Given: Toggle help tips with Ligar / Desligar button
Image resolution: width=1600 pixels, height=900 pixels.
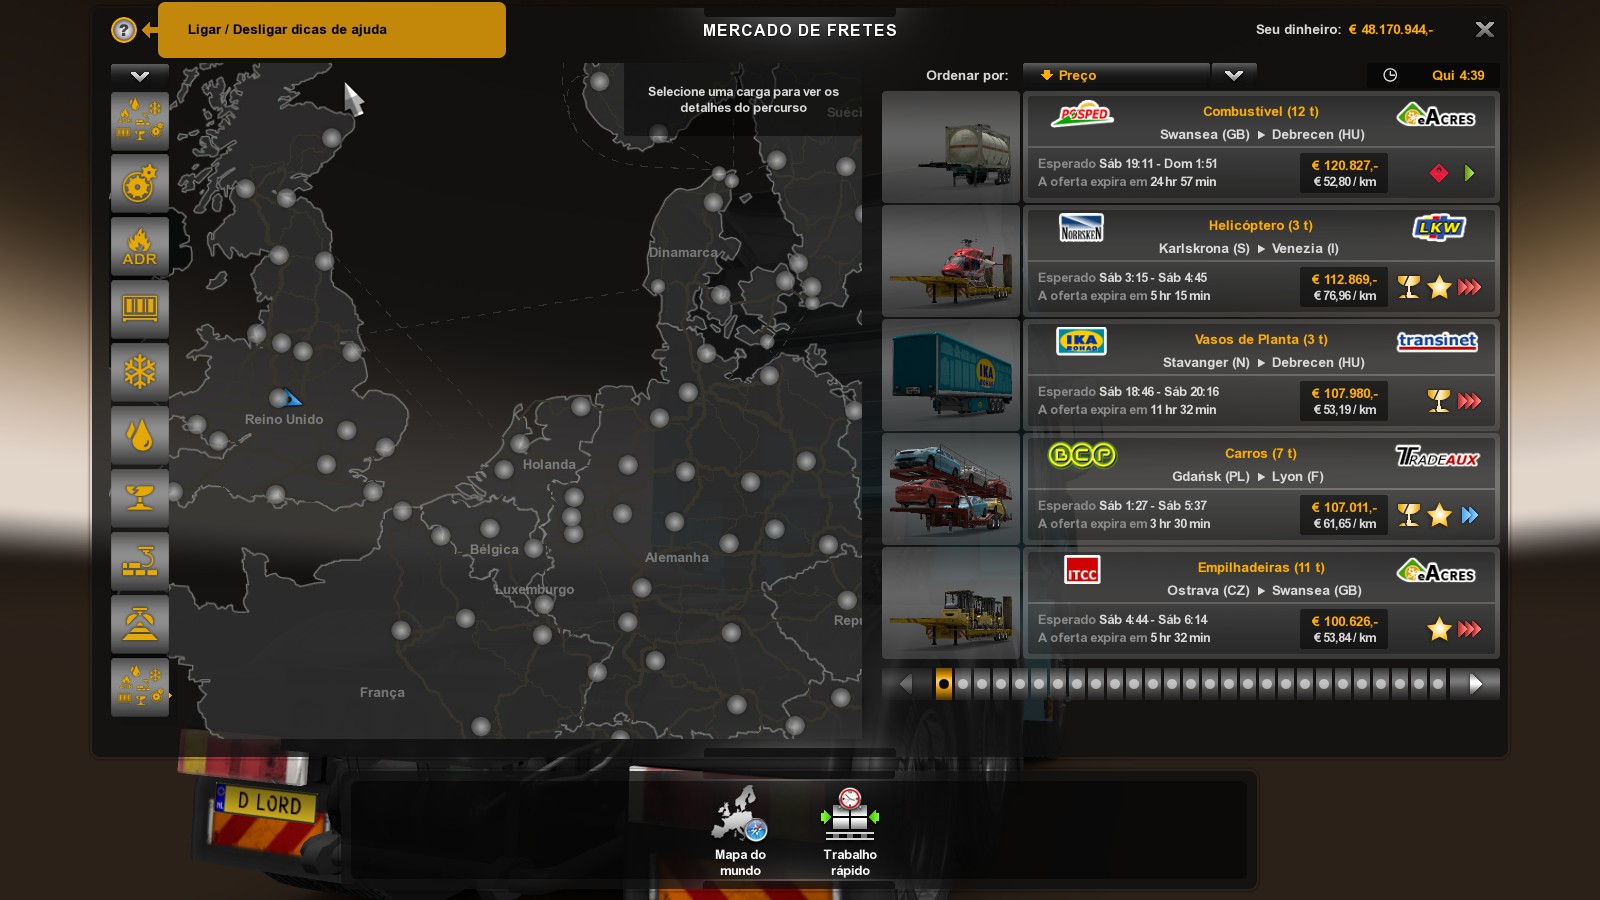Looking at the screenshot, I should pos(332,30).
